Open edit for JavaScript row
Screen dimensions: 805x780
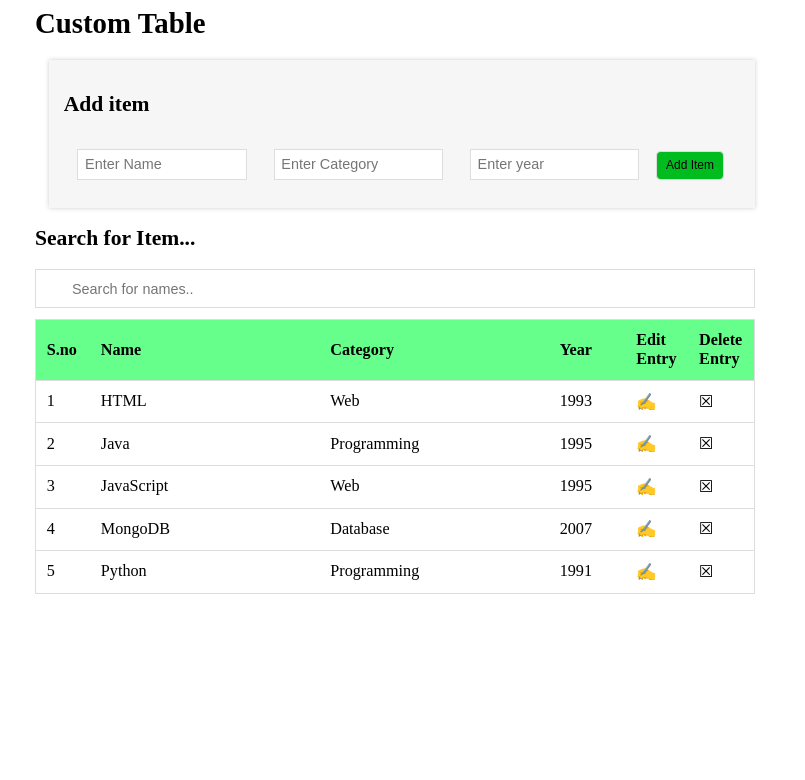click(x=646, y=487)
